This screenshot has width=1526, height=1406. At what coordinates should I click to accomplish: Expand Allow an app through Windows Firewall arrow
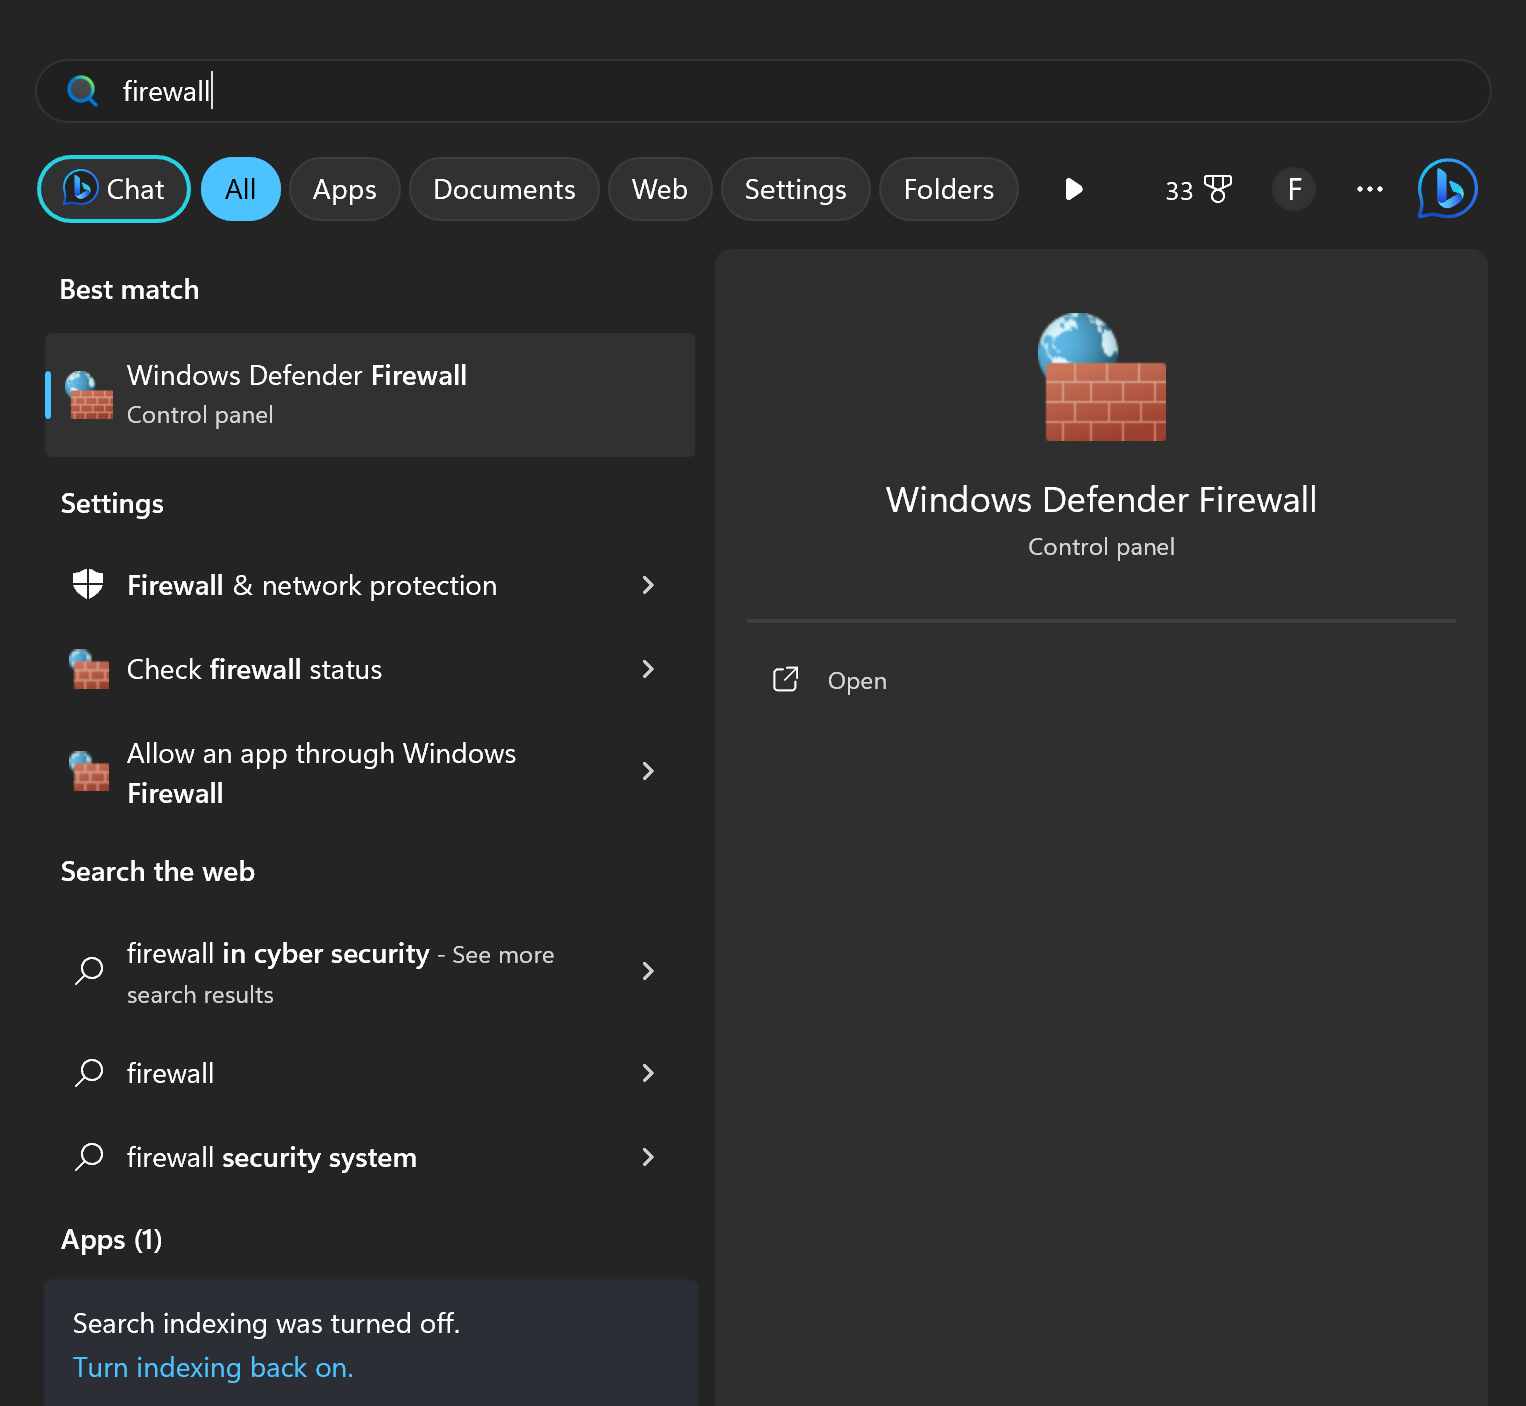pyautogui.click(x=648, y=771)
